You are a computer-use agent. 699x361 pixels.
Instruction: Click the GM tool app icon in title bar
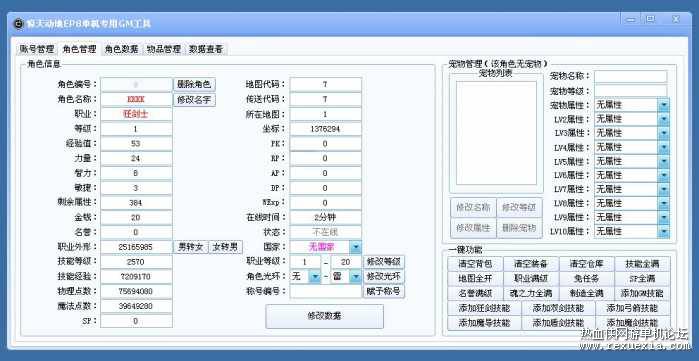18,24
